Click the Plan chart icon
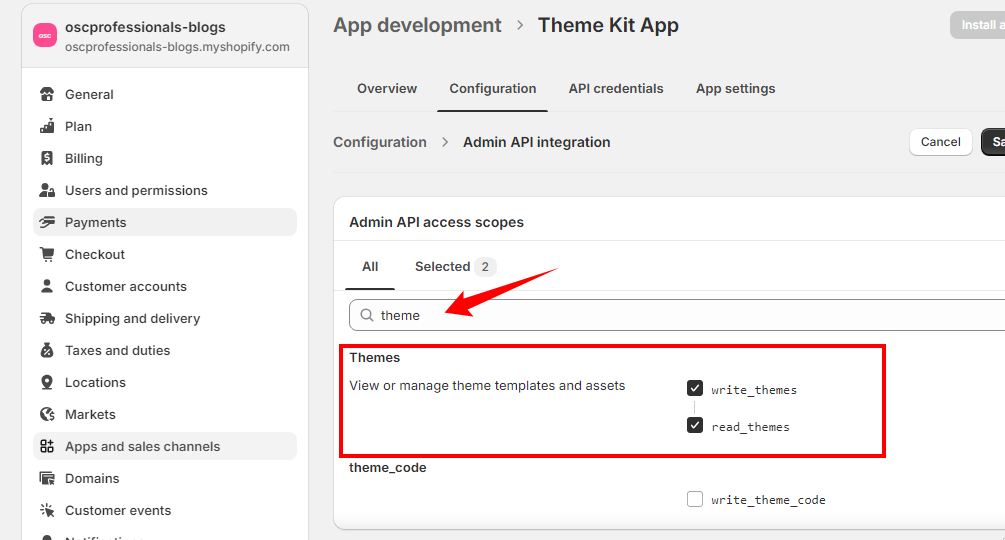This screenshot has height=540, width=1005. tap(47, 127)
